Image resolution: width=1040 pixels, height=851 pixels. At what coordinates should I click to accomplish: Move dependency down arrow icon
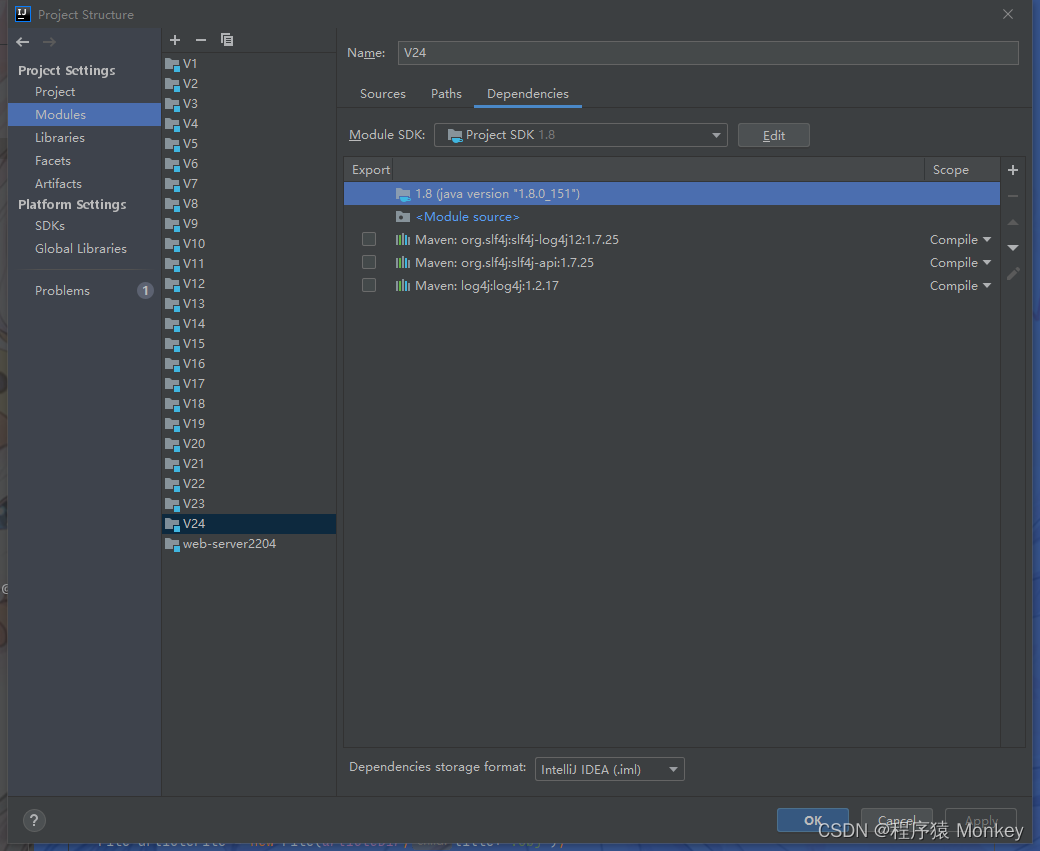[1013, 247]
